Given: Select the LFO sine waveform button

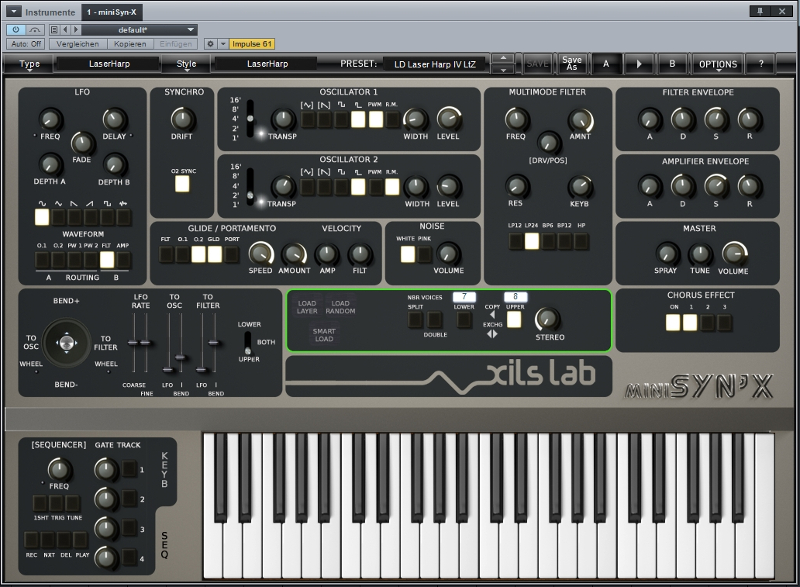Looking at the screenshot, I should (x=42, y=217).
